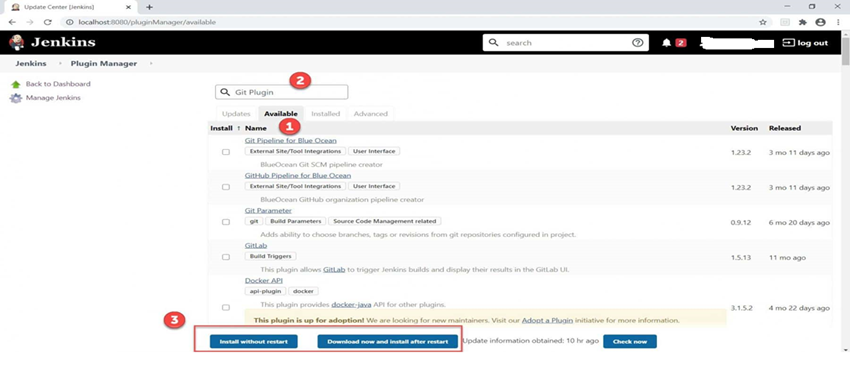Click Download now and install after restart
Screen dimensions: 850x389
point(388,342)
